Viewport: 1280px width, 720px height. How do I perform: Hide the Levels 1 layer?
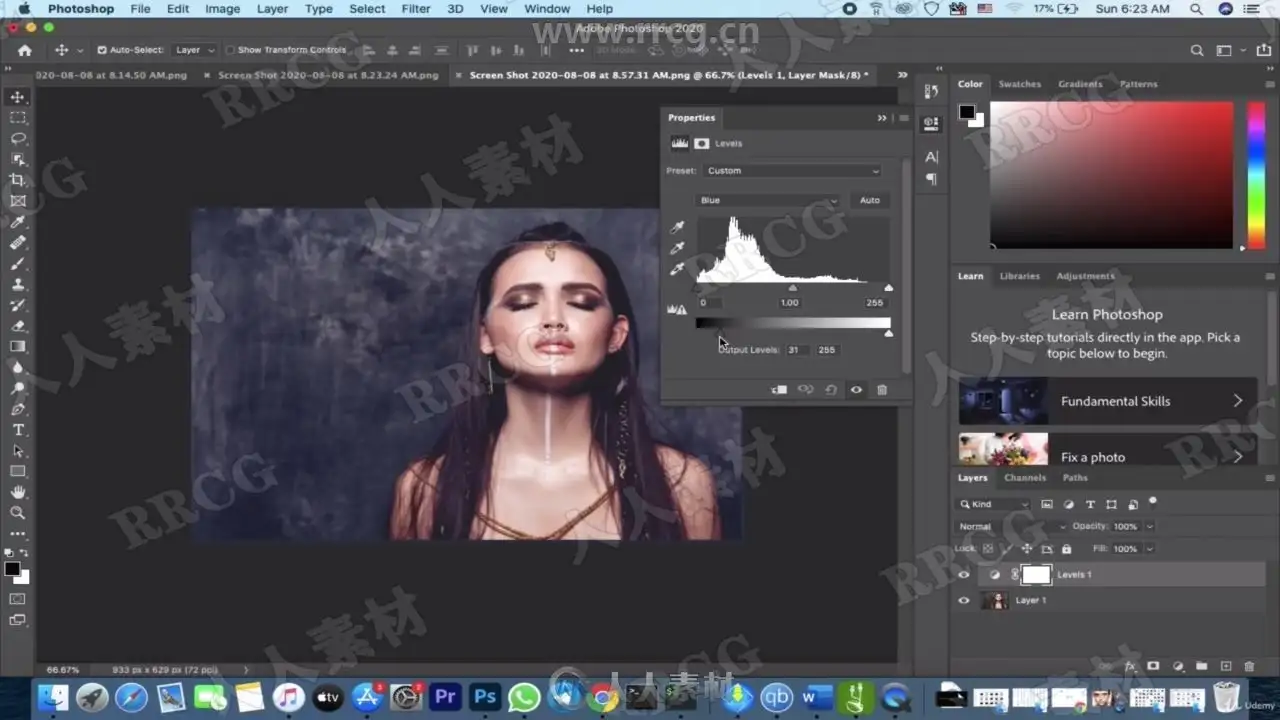[964, 575]
